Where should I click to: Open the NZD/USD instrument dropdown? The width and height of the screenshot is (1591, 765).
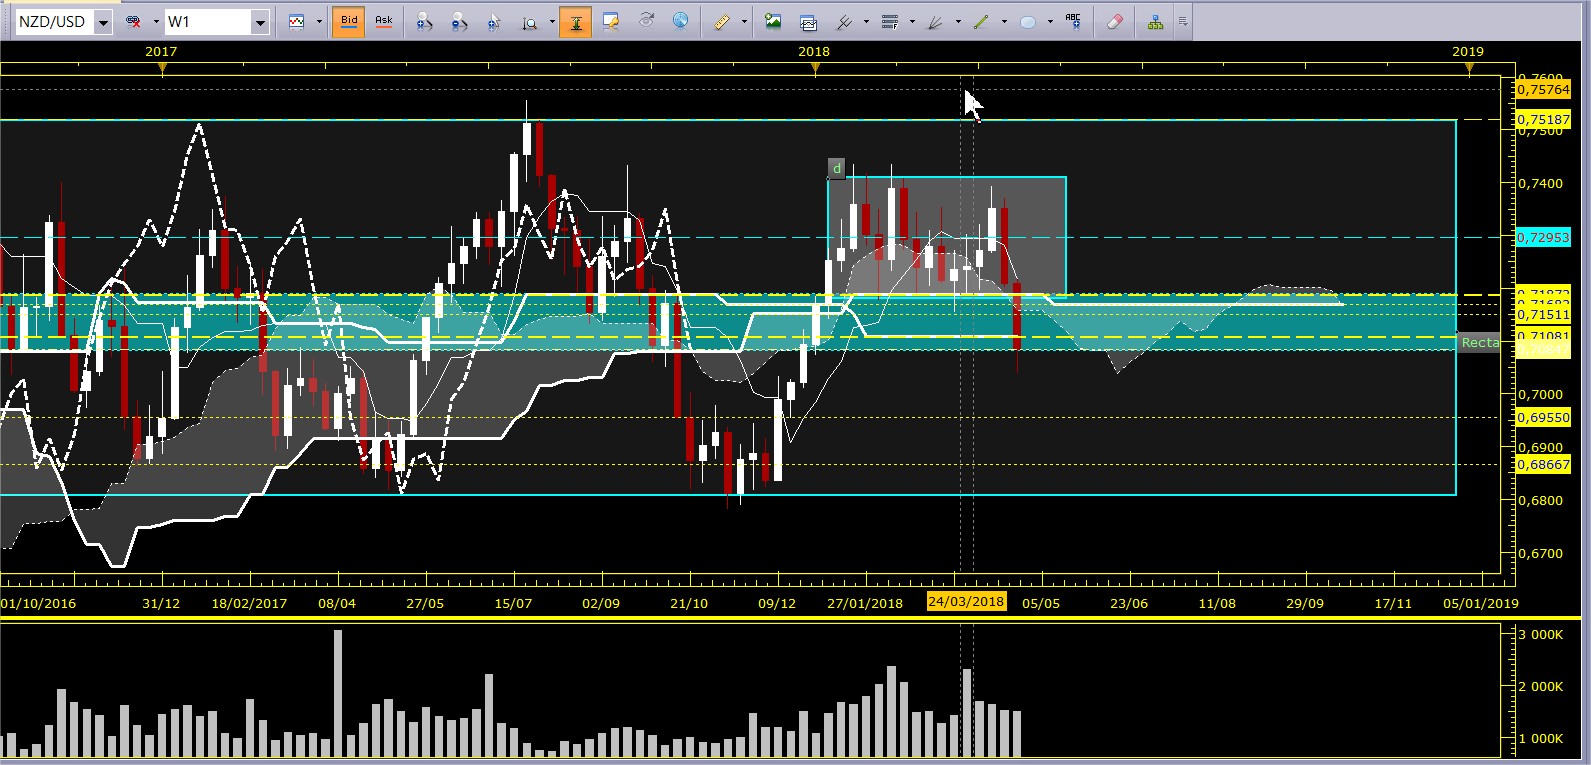click(103, 22)
